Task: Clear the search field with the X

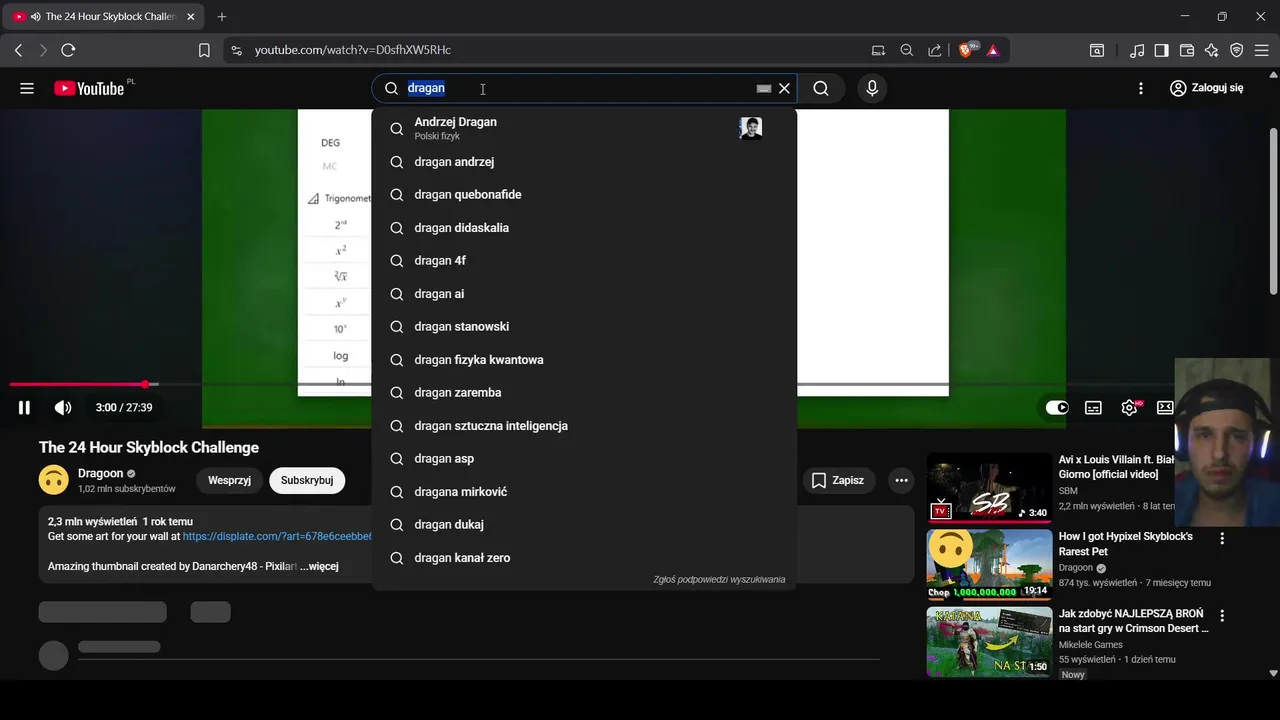Action: click(x=784, y=88)
